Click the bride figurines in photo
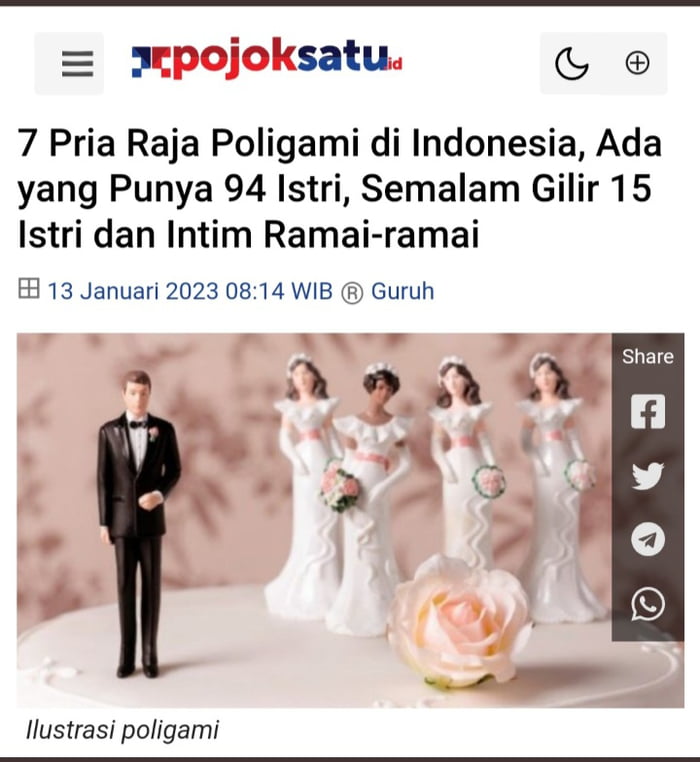The width and height of the screenshot is (700, 762). click(433, 491)
